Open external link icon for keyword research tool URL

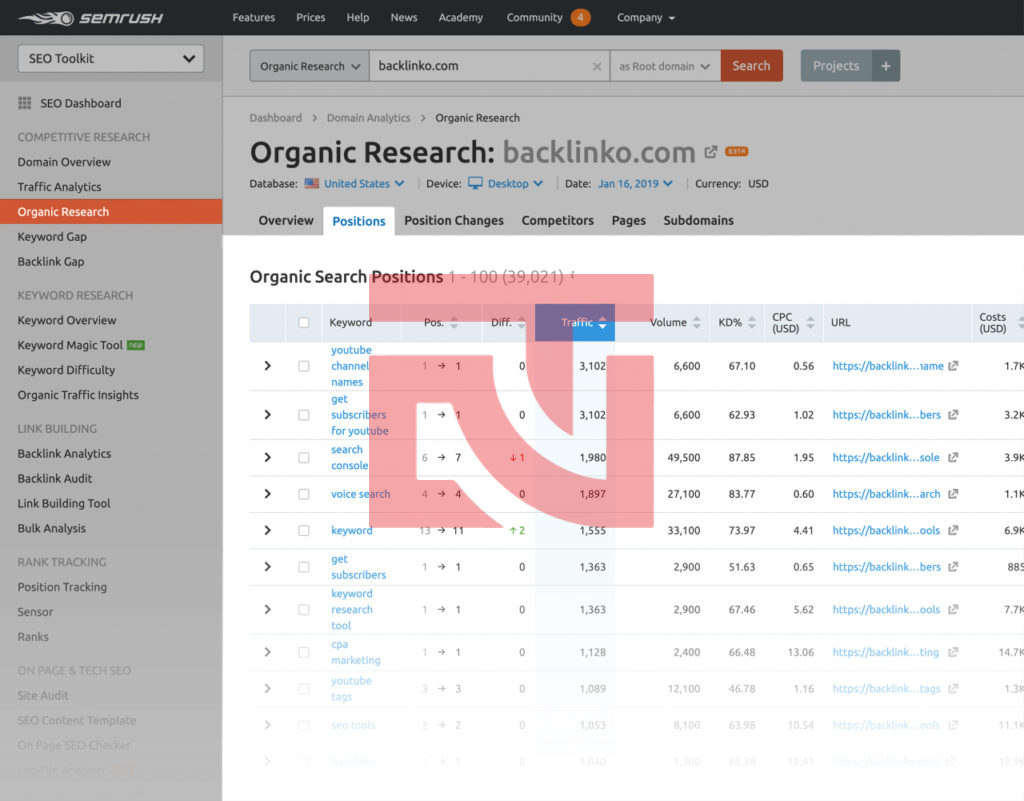tap(953, 610)
